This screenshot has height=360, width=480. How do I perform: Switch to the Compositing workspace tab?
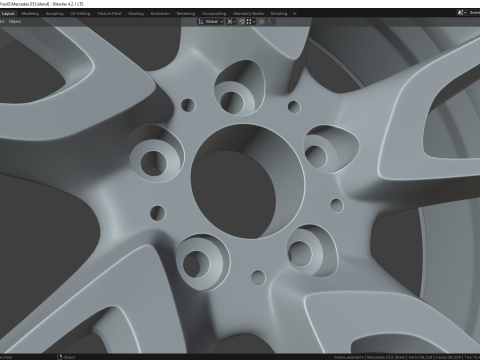[214, 14]
